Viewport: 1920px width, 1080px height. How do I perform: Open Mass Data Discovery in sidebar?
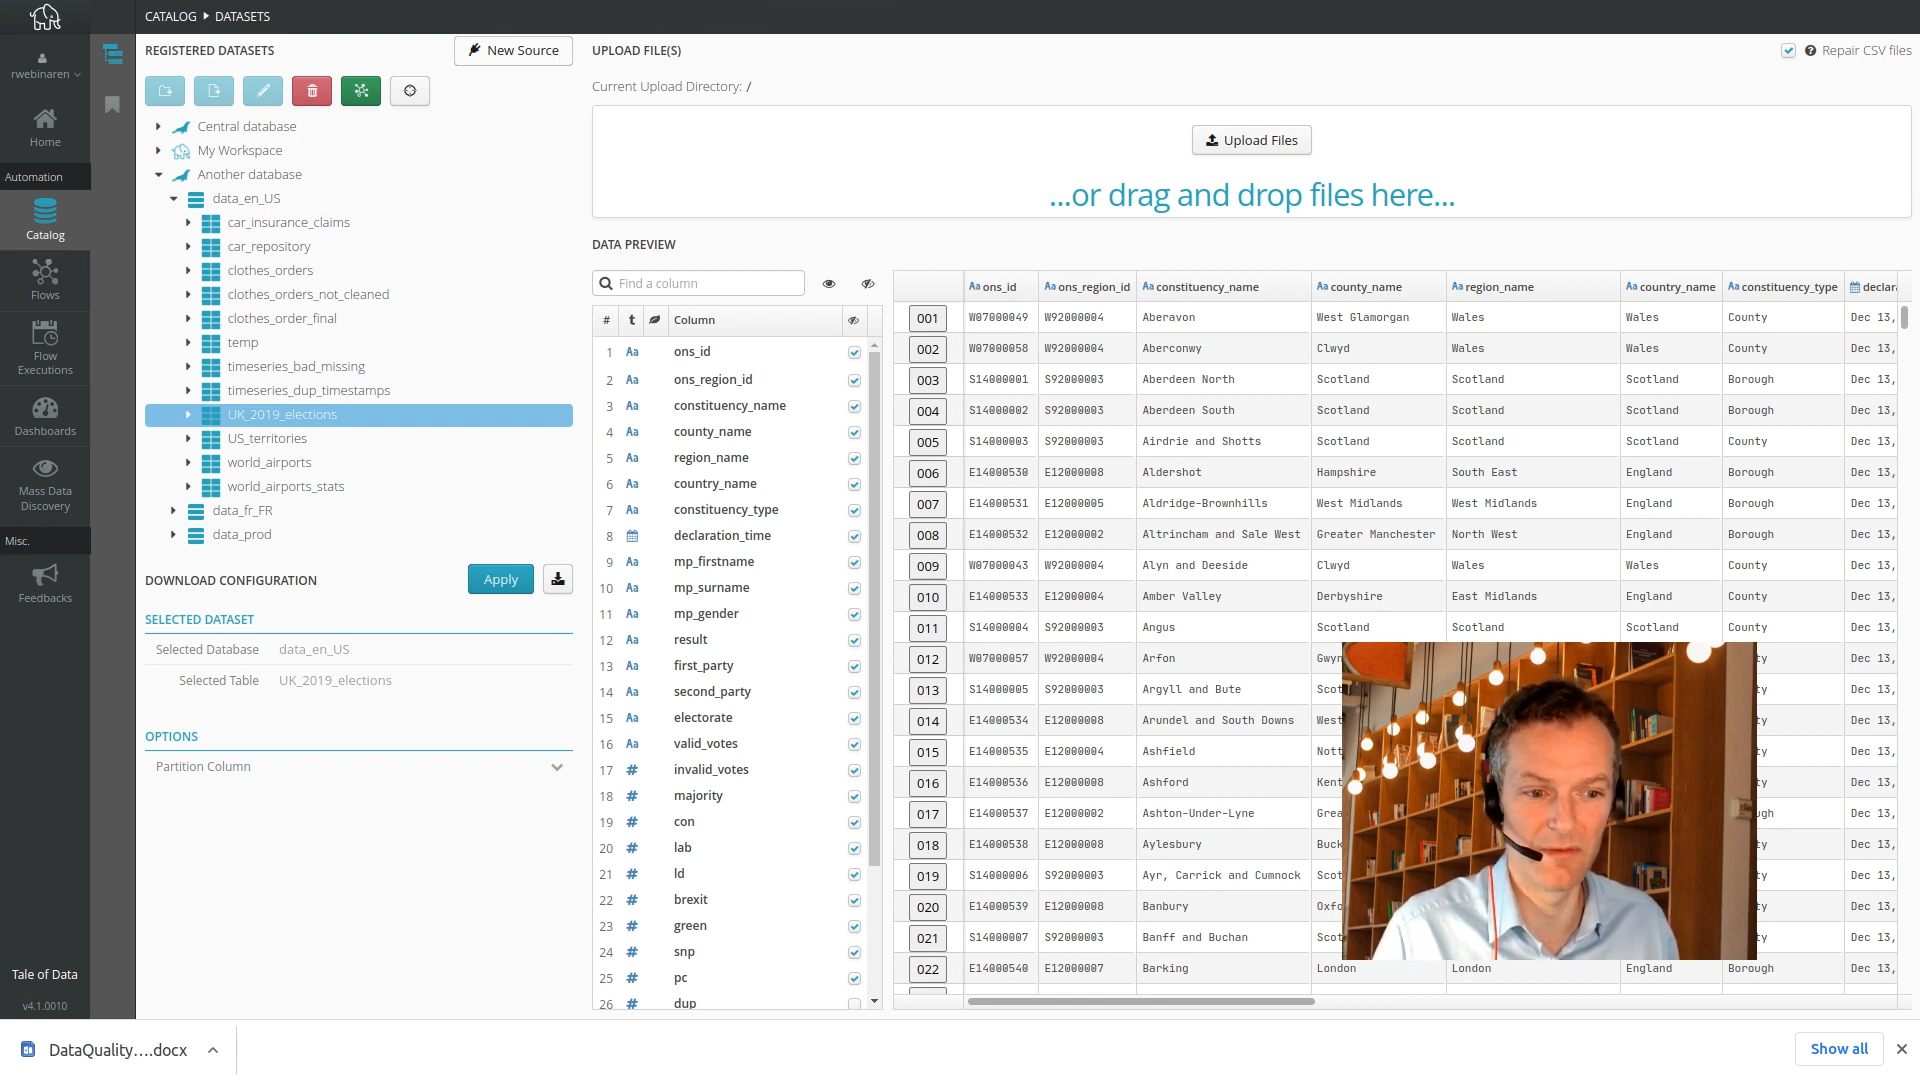tap(45, 485)
